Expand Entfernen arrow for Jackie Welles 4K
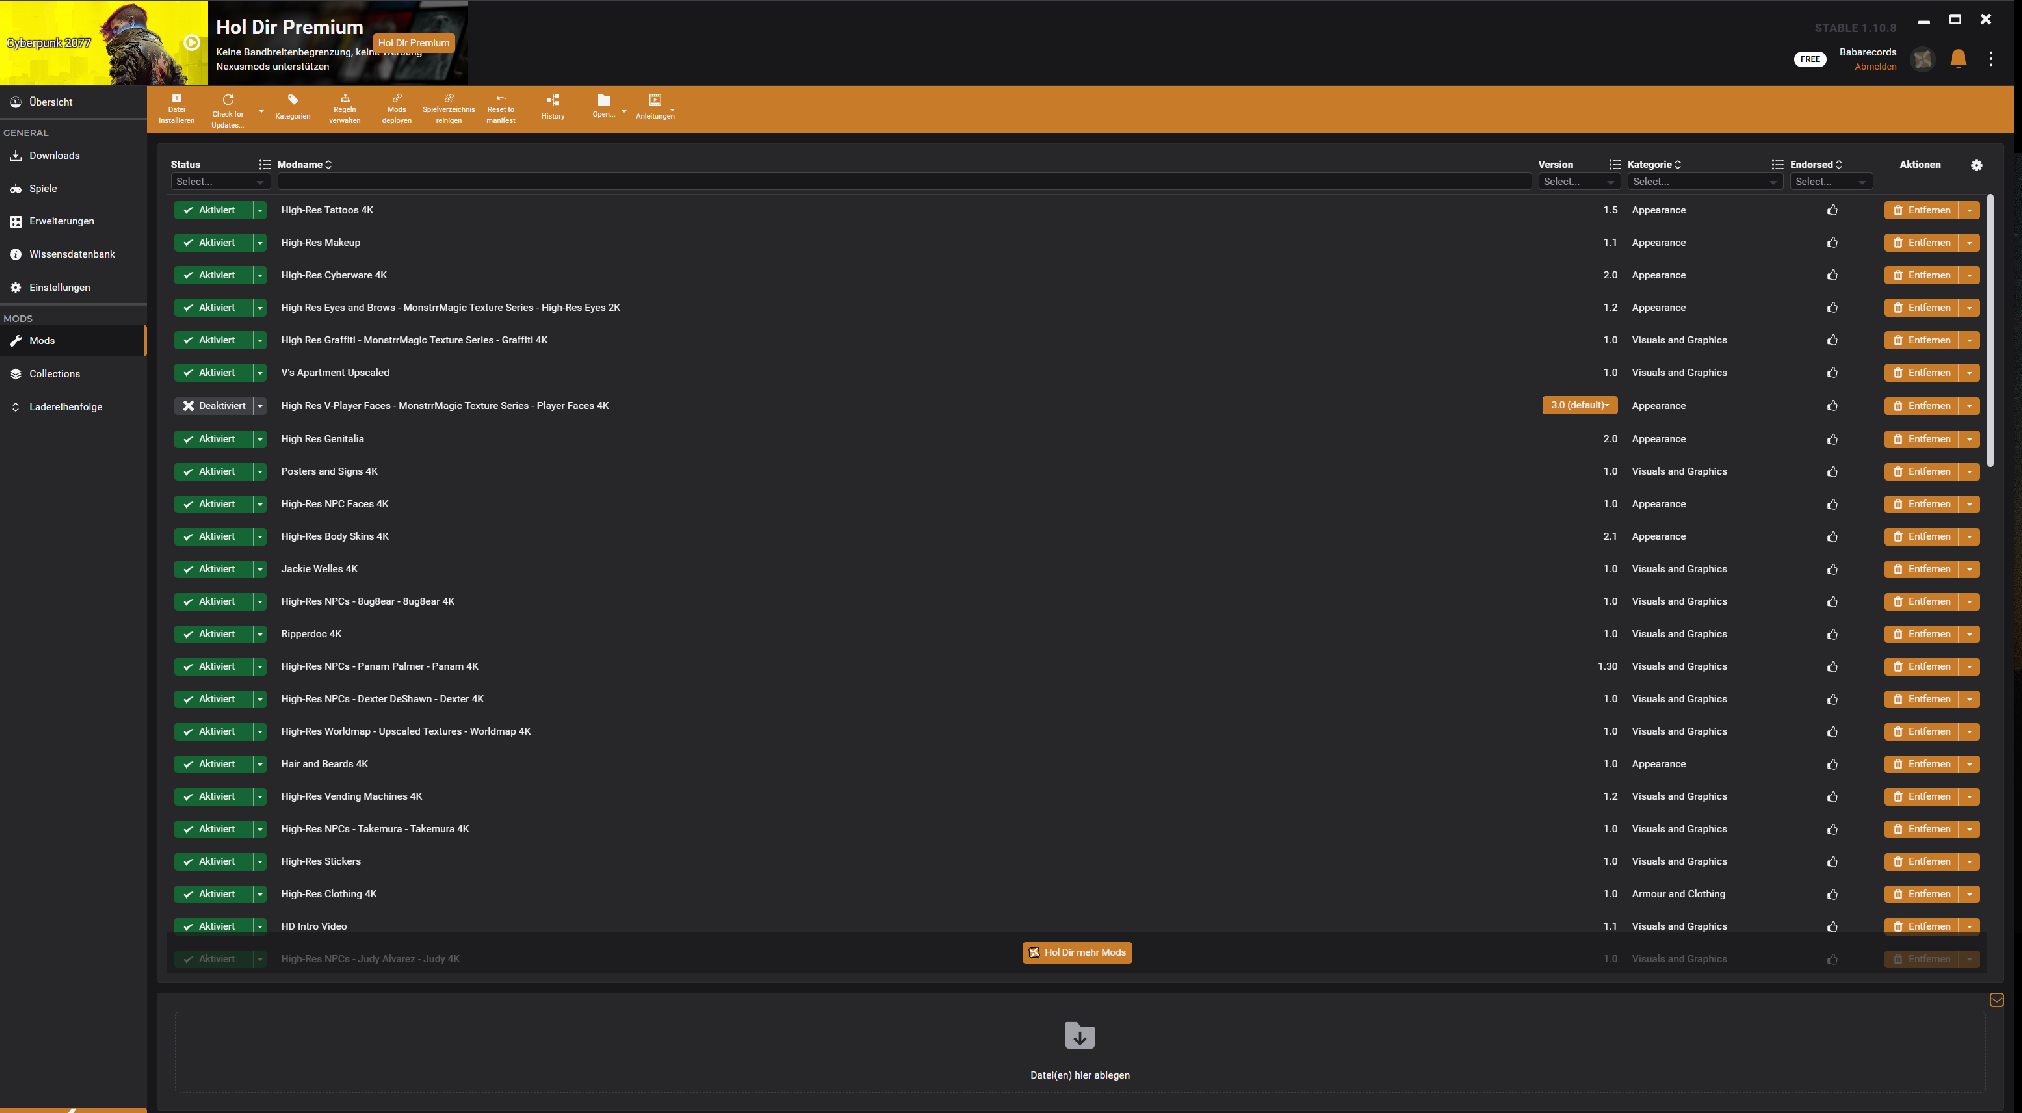The image size is (2022, 1113). [x=1969, y=569]
